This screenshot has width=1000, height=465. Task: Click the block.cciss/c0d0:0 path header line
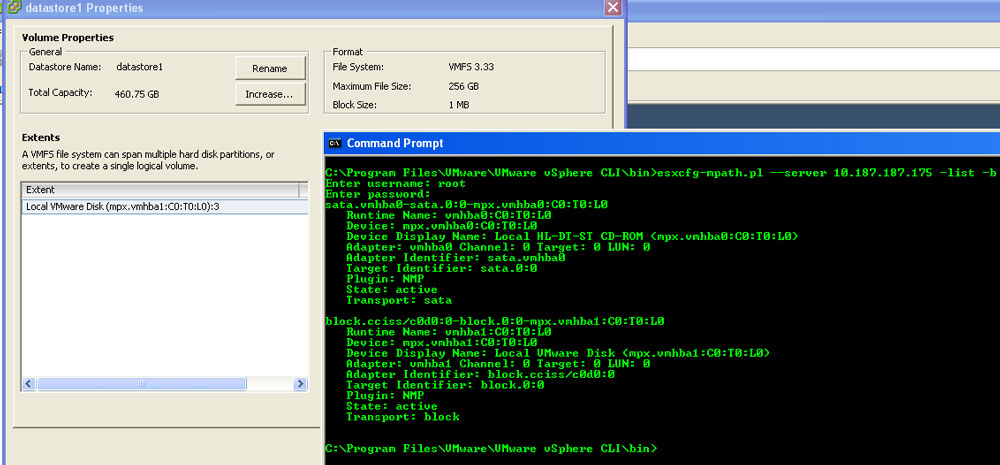494,321
